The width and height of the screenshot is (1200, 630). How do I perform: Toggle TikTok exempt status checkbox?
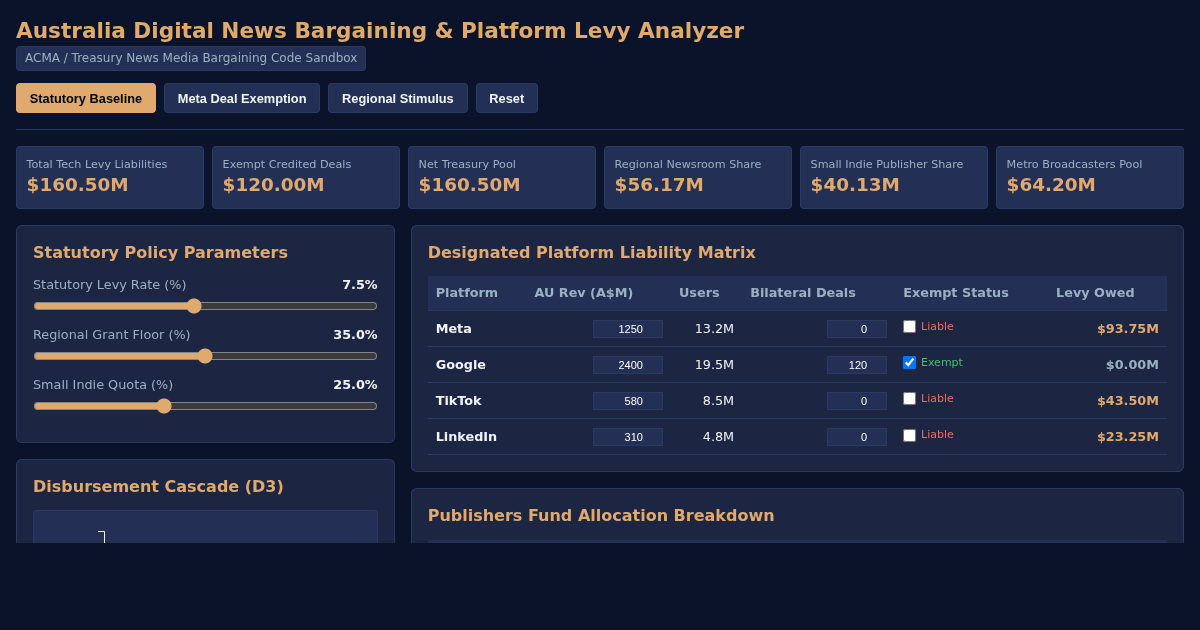[909, 399]
